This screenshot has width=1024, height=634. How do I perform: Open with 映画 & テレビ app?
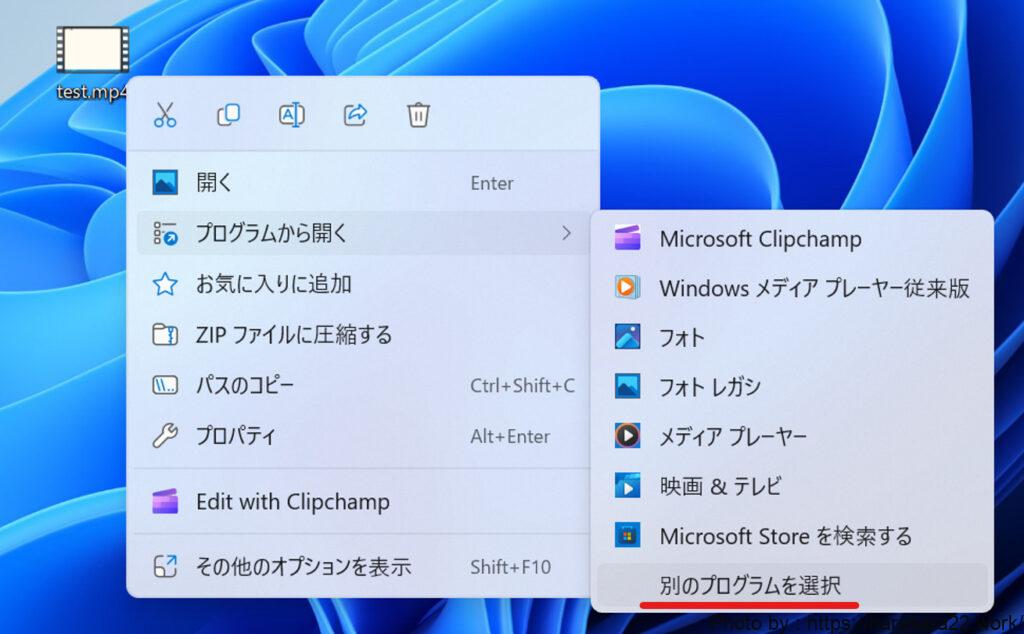tap(720, 486)
